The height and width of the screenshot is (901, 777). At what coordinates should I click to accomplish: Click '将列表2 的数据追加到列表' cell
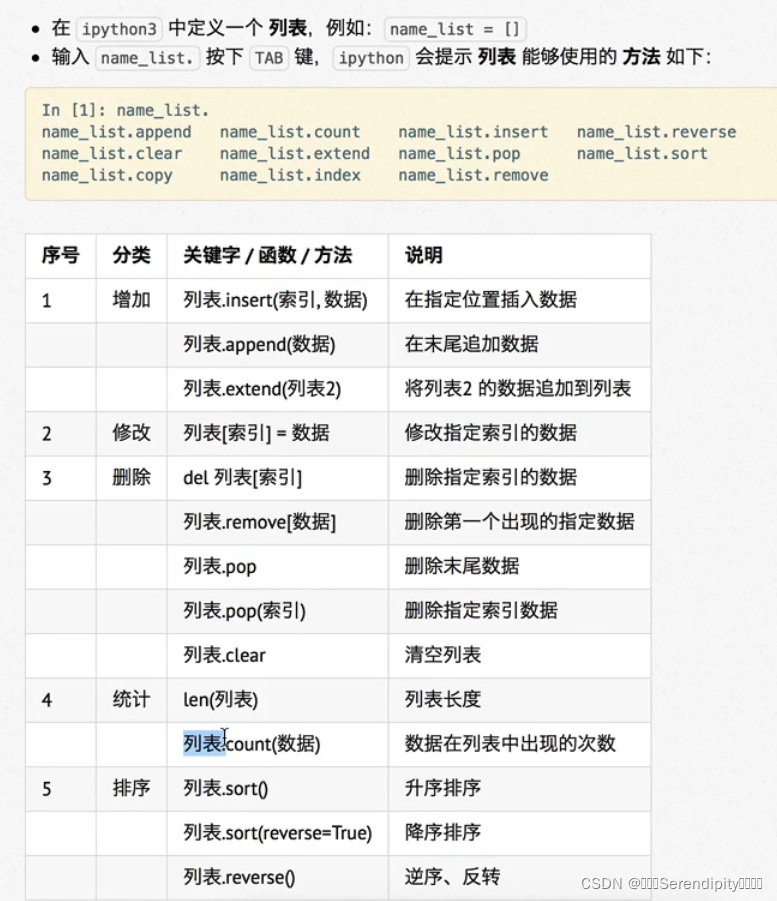[x=518, y=389]
